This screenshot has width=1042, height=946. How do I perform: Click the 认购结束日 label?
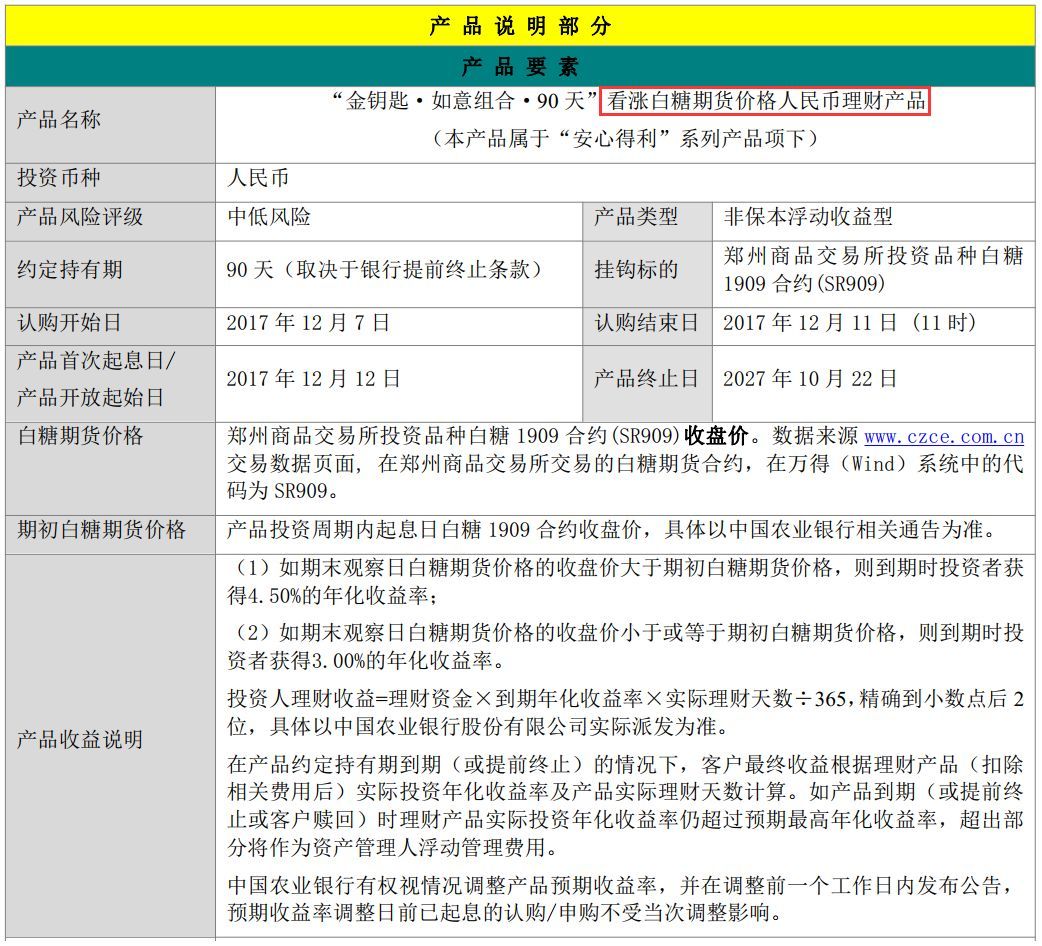[646, 323]
